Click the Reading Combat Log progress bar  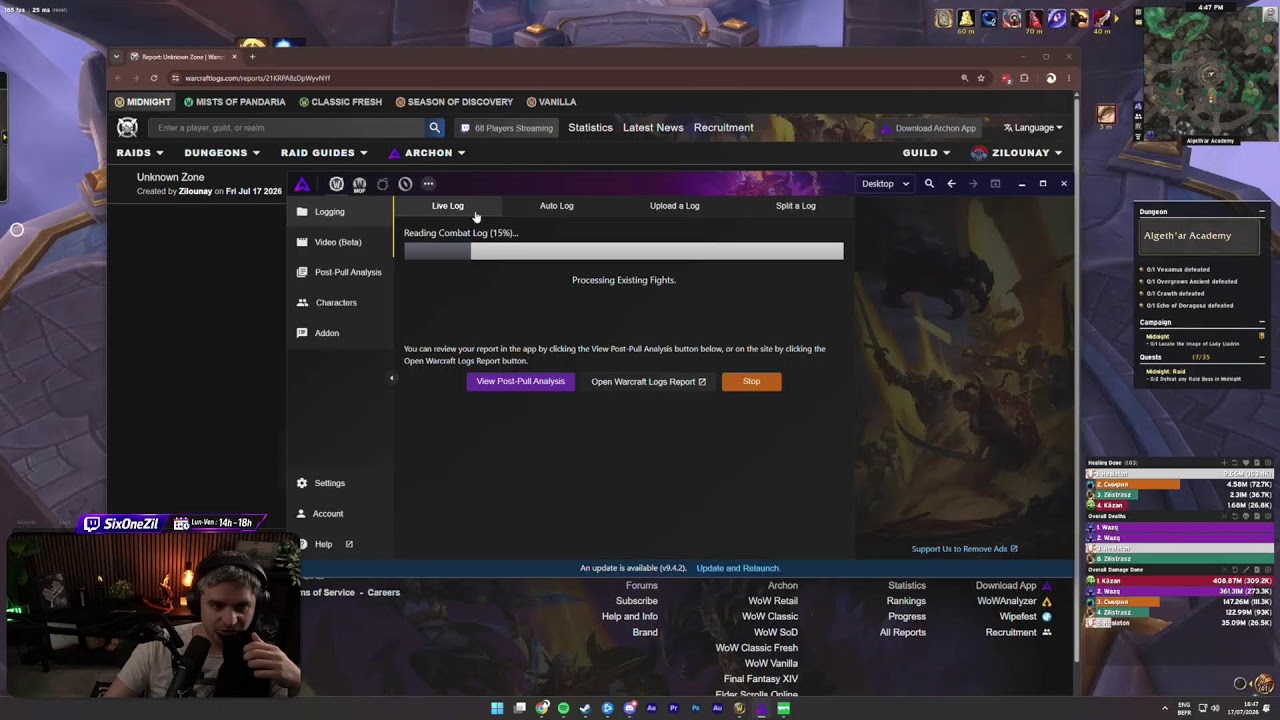(x=624, y=251)
